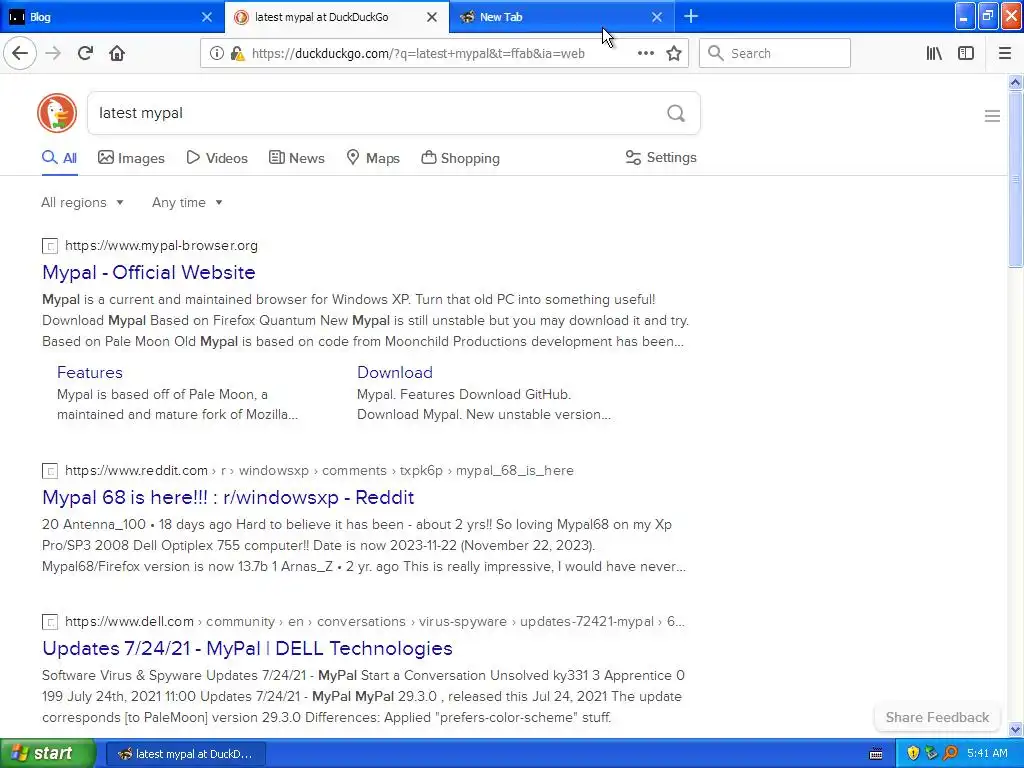Focus the toolbar Search field
Viewport: 1024px width, 768px height.
point(775,54)
